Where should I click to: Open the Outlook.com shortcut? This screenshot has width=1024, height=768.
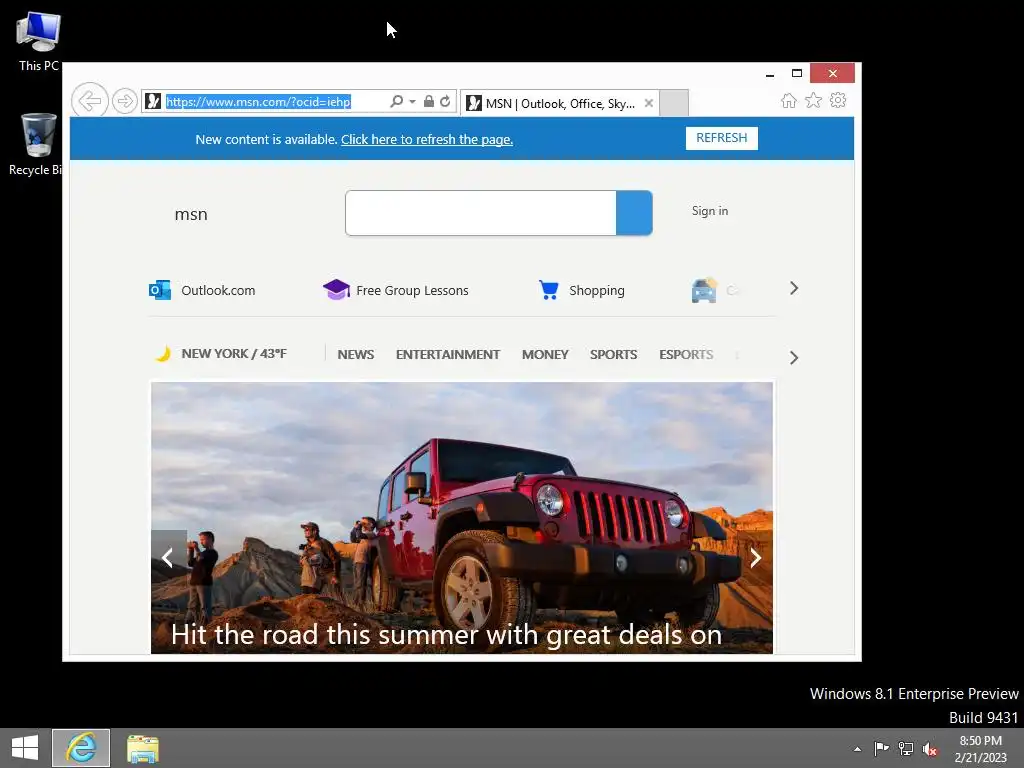point(202,290)
